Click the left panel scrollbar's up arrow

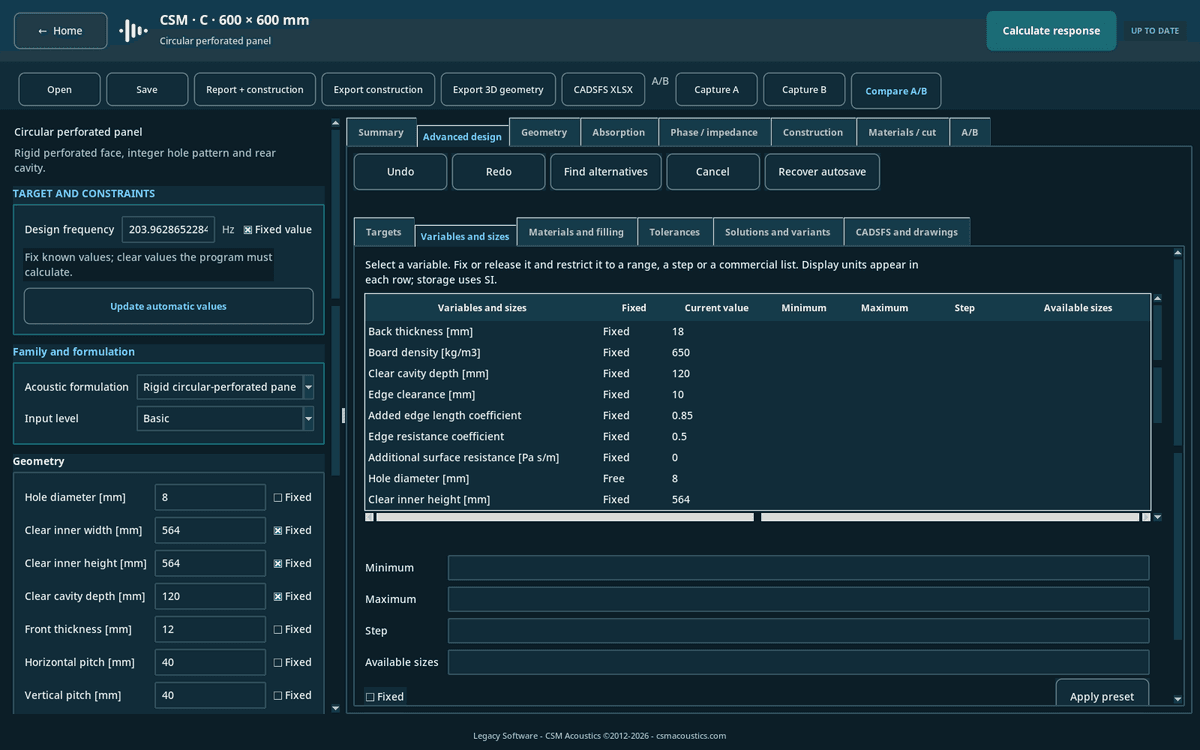tap(335, 124)
